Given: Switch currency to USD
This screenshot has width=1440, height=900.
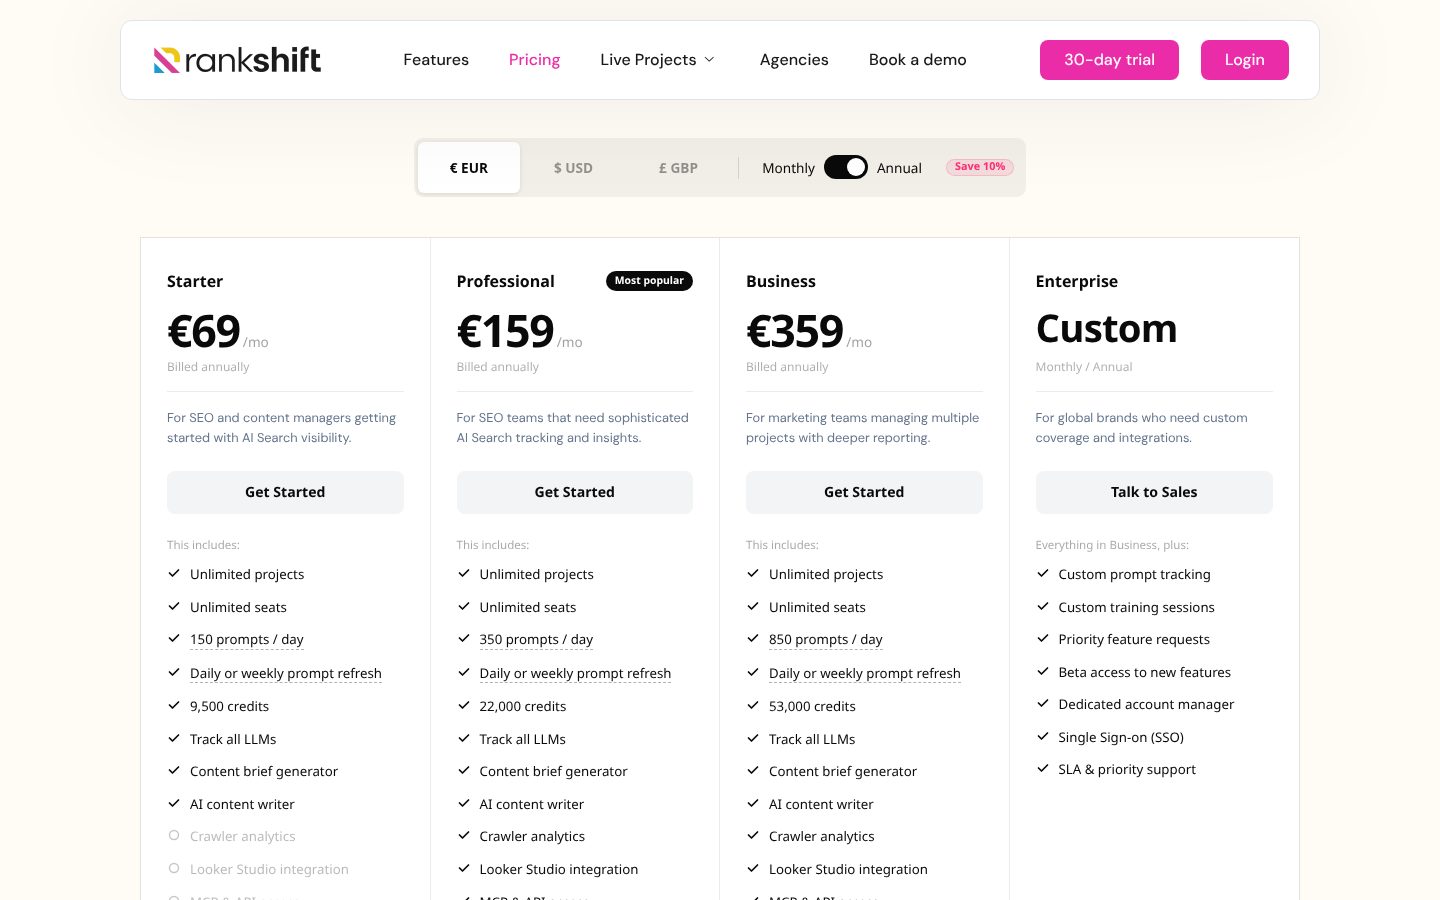Looking at the screenshot, I should (x=573, y=168).
